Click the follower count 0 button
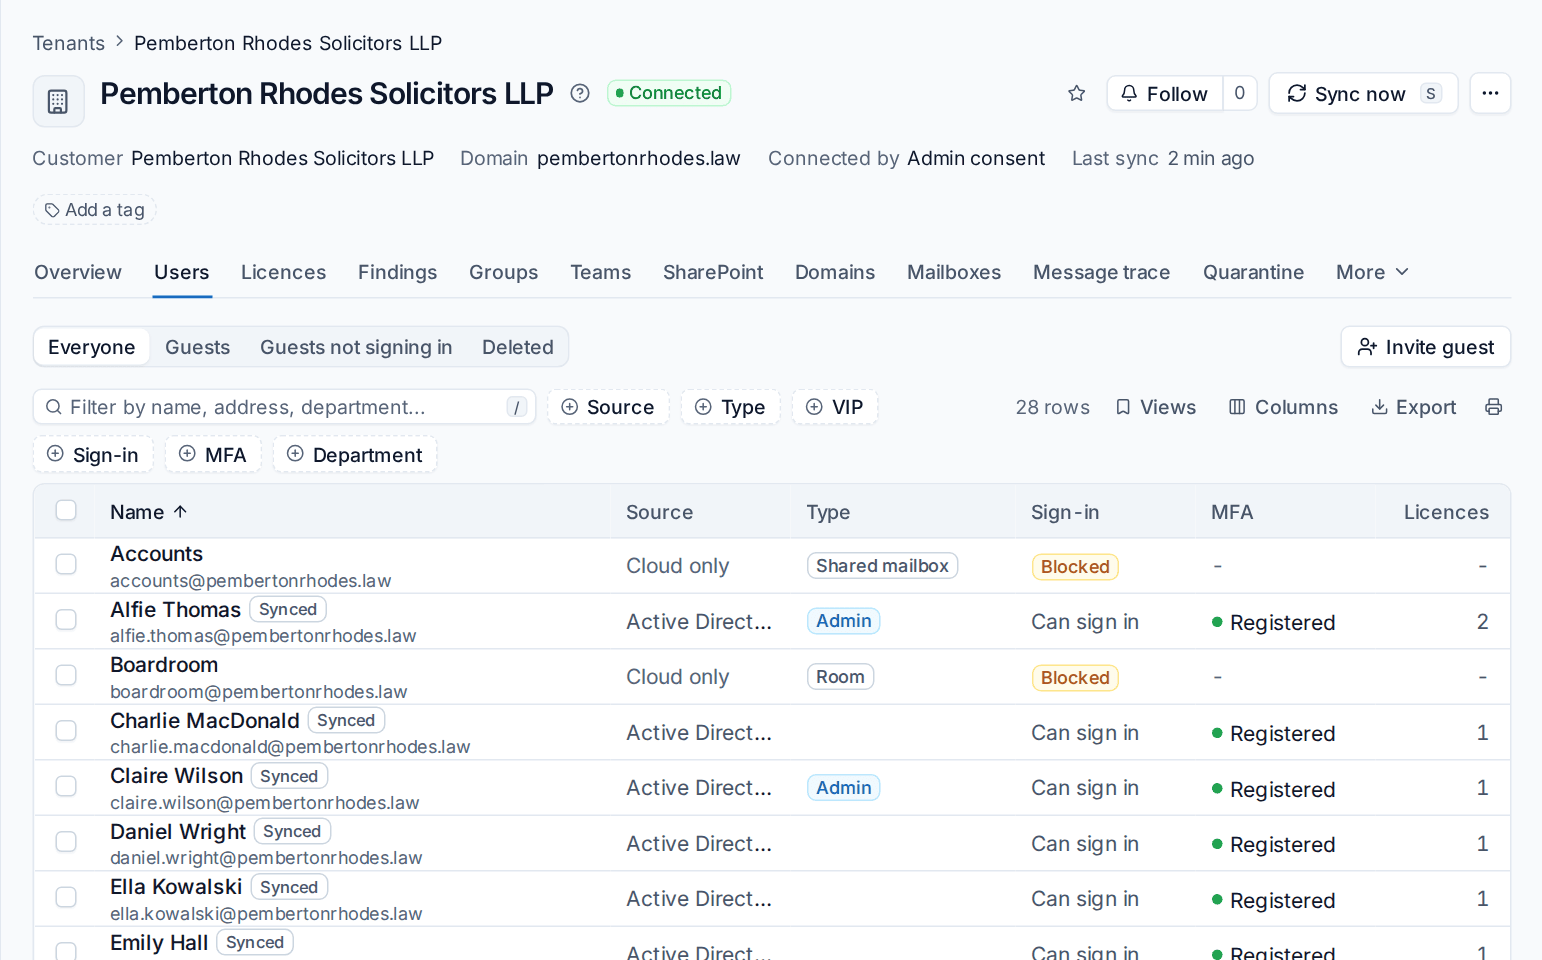Image resolution: width=1542 pixels, height=960 pixels. click(1240, 93)
